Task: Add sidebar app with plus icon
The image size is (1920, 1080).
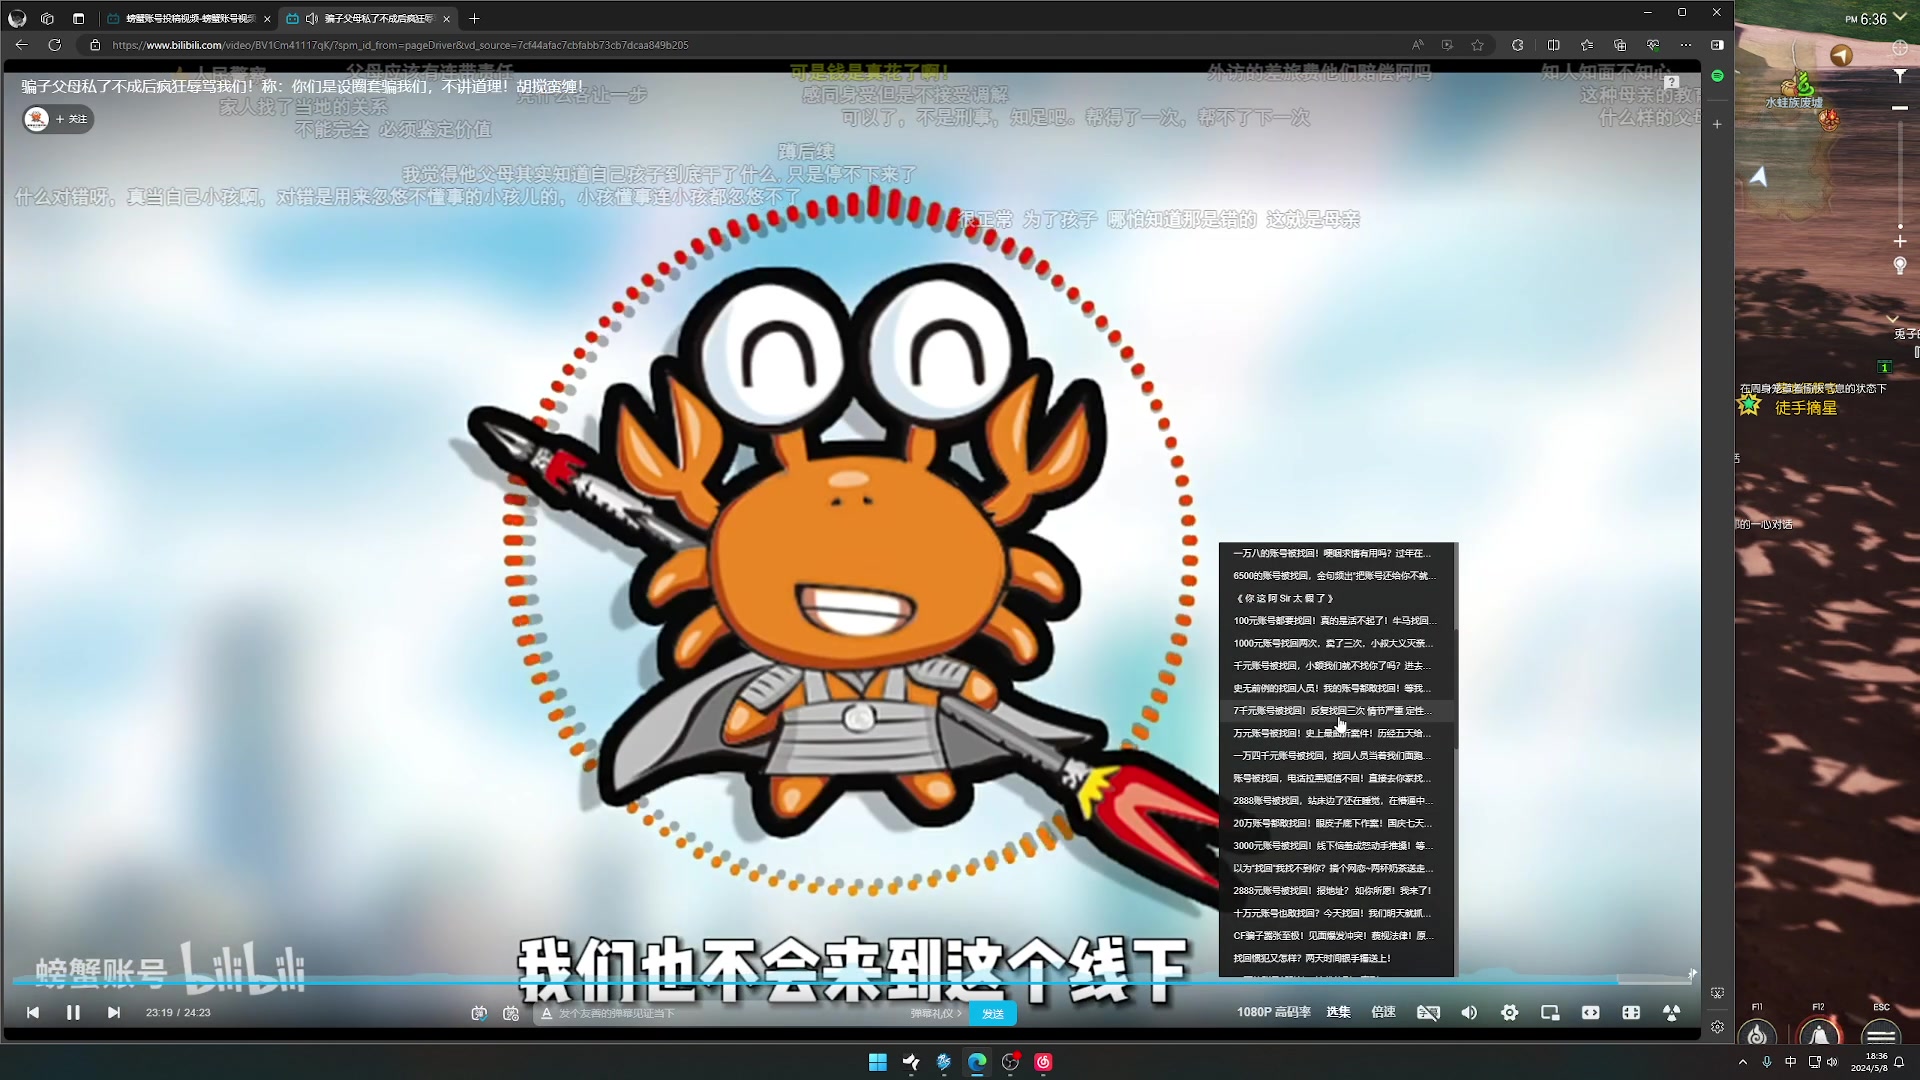Action: click(1717, 124)
